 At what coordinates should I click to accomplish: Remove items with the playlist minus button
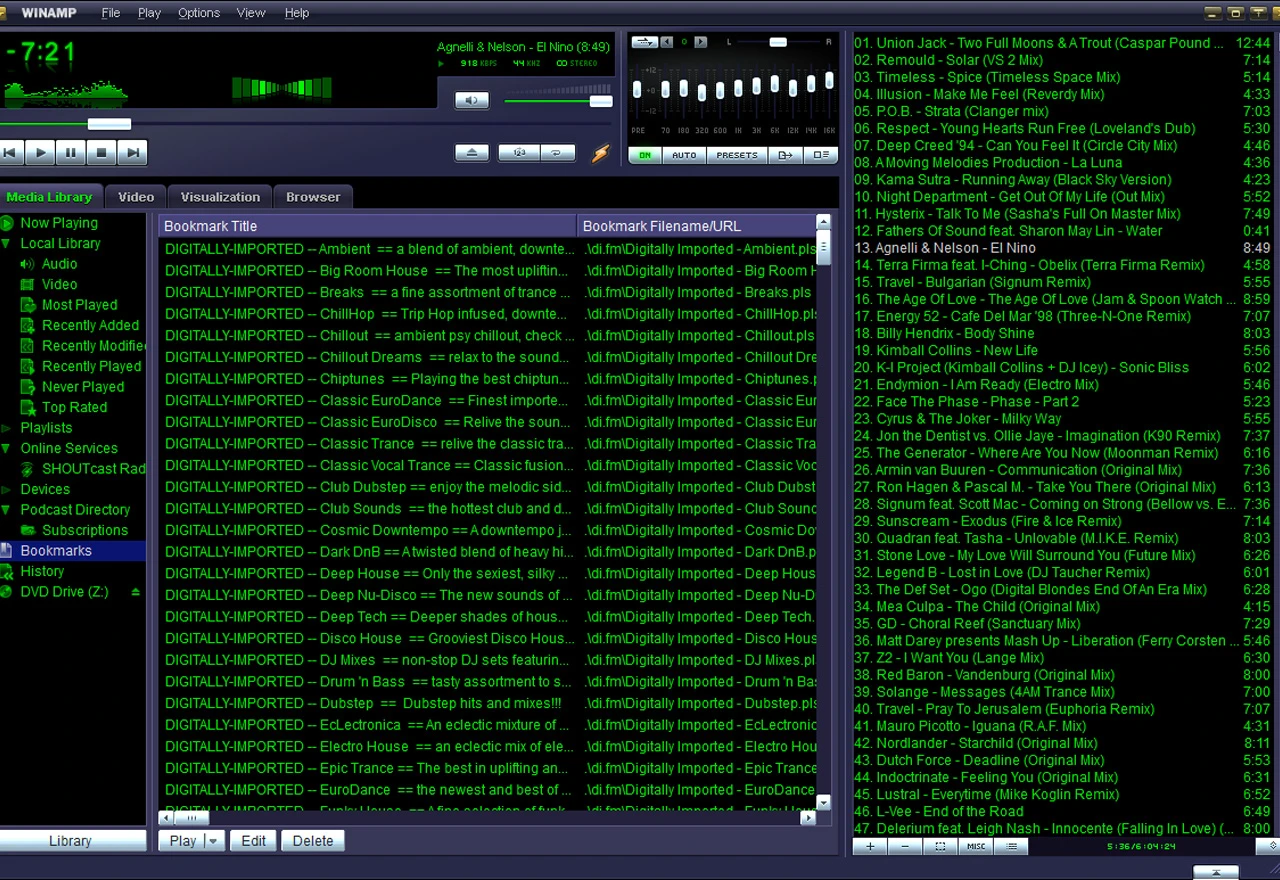coord(905,846)
